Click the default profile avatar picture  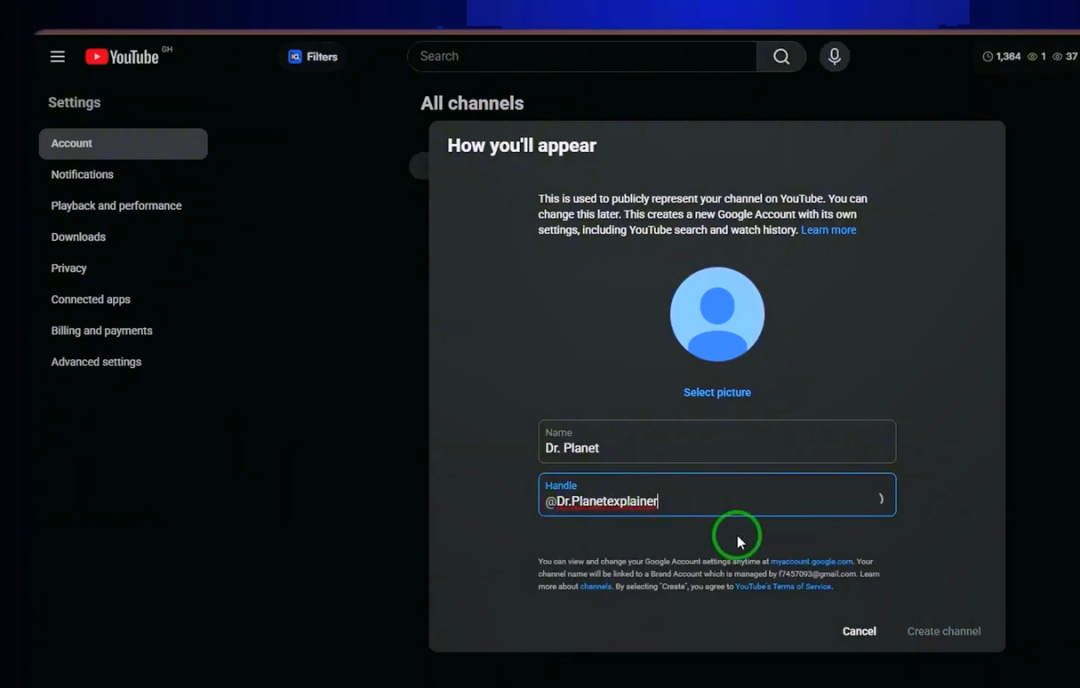click(717, 314)
